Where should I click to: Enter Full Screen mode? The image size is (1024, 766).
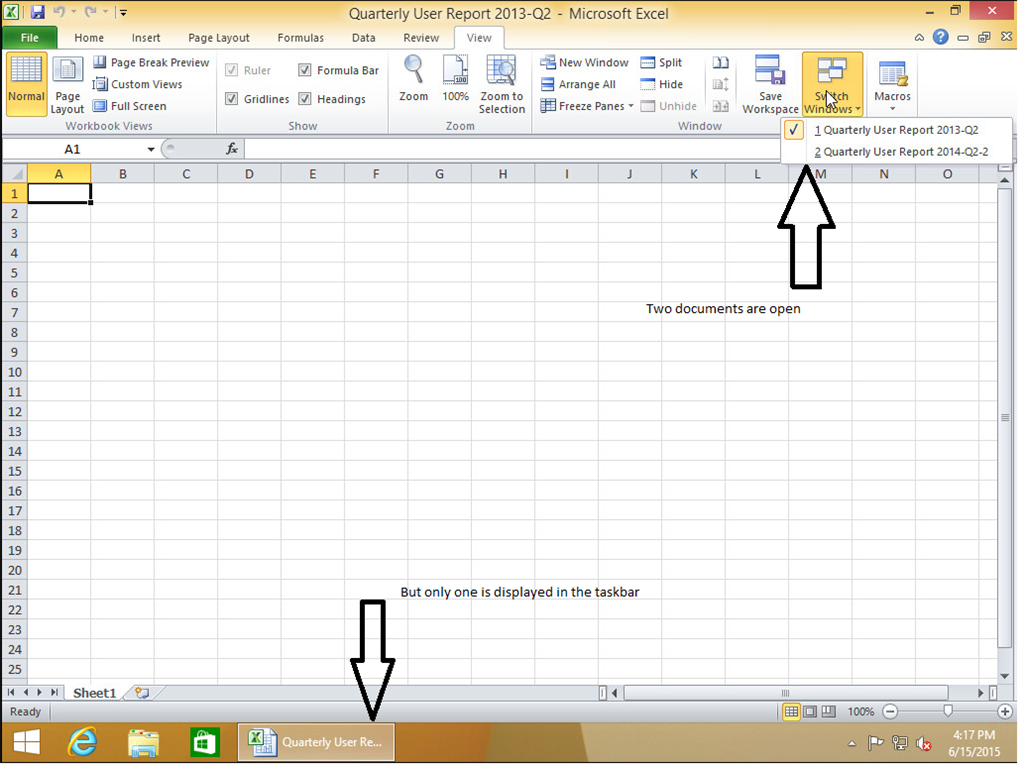click(x=129, y=106)
